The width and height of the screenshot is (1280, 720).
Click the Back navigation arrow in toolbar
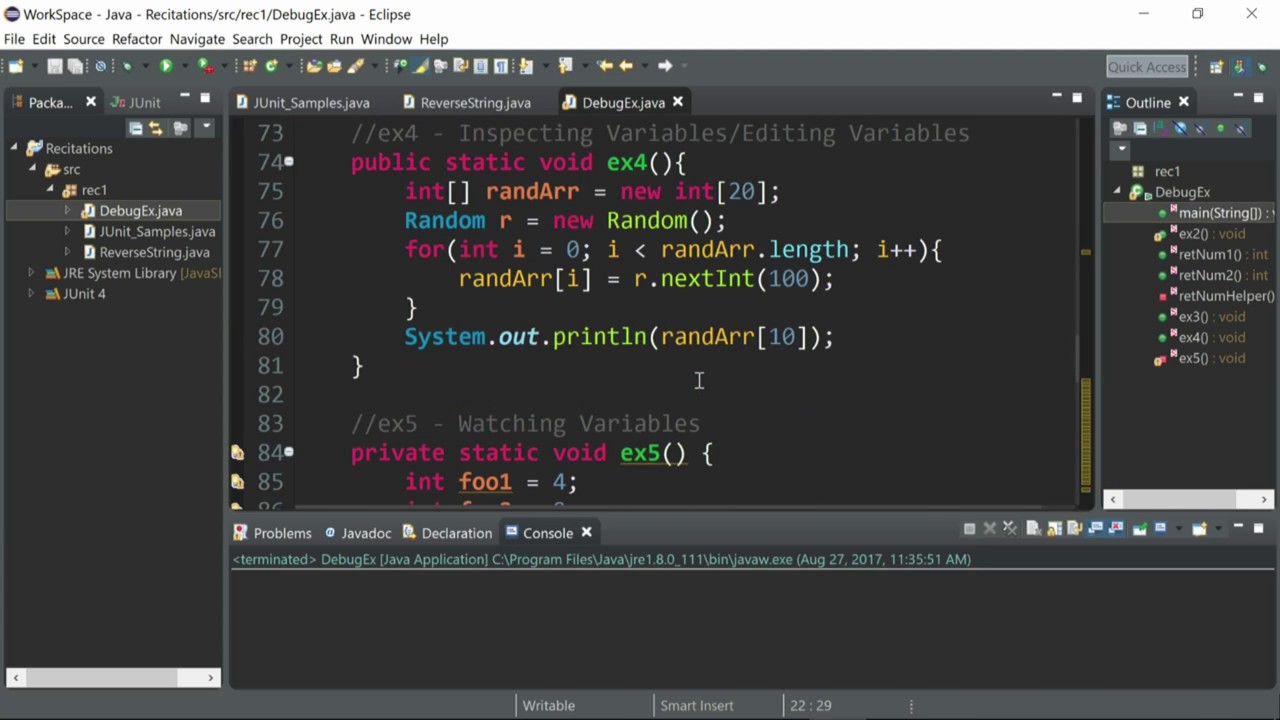(626, 66)
